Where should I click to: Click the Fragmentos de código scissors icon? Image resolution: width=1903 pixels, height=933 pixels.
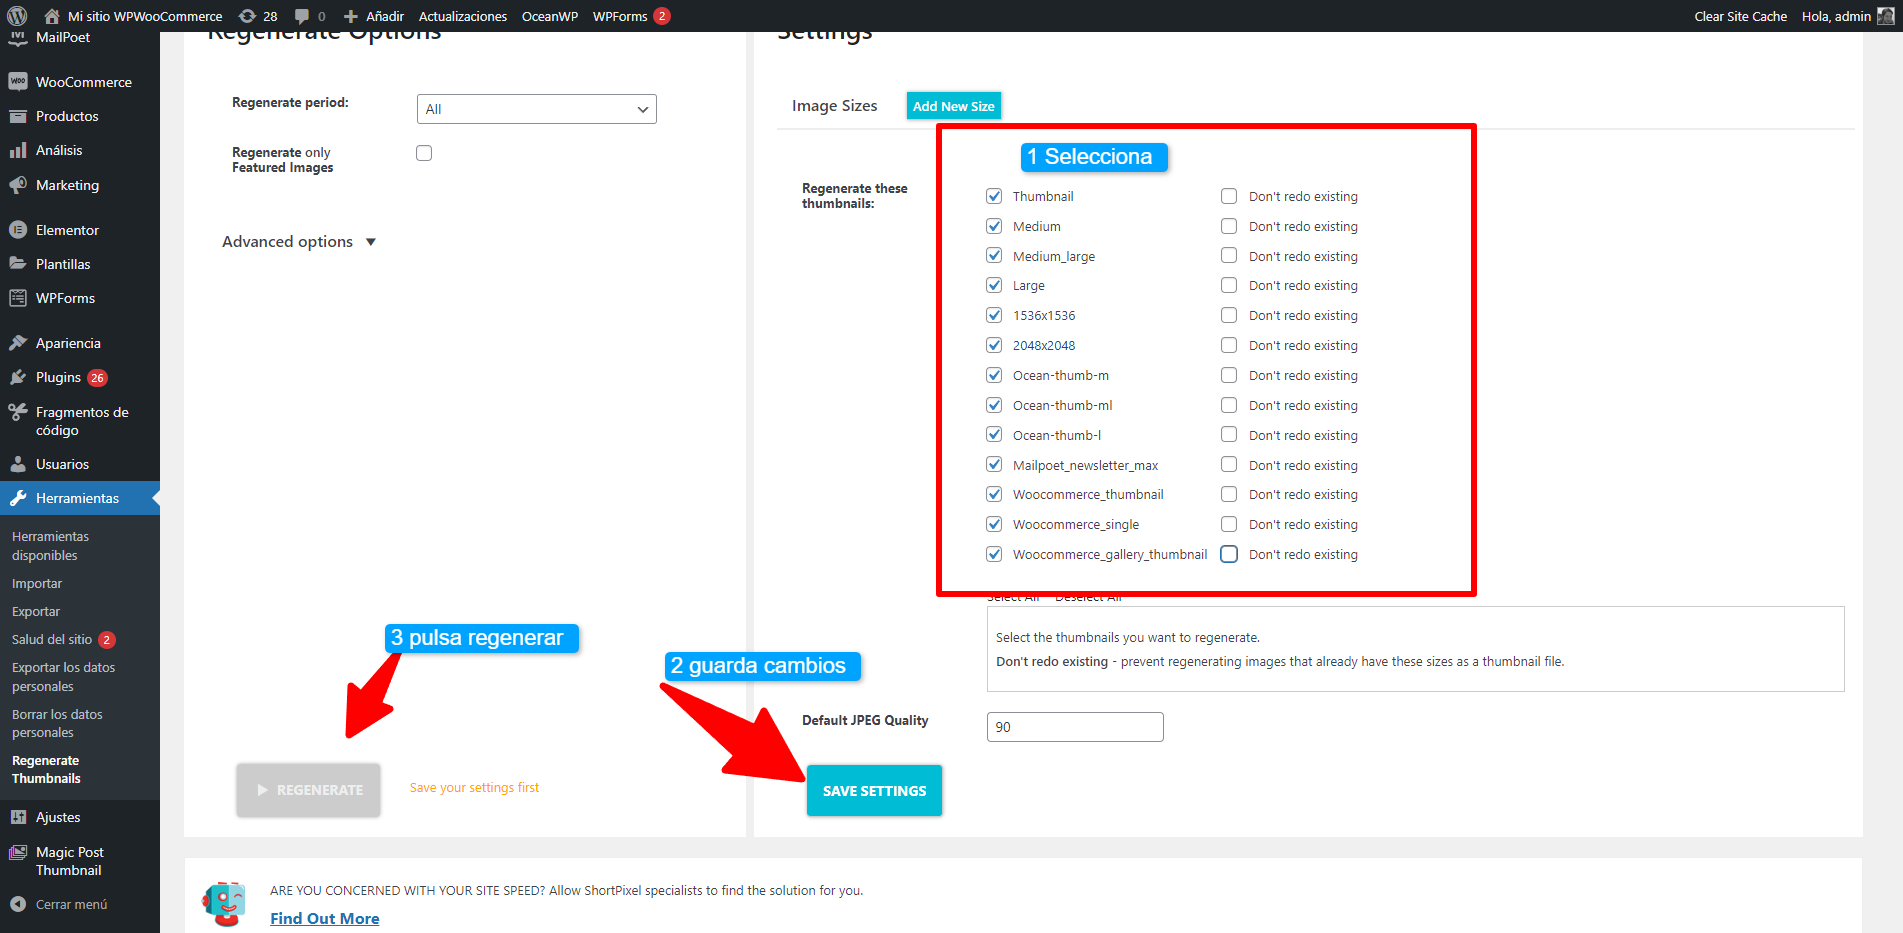point(18,412)
